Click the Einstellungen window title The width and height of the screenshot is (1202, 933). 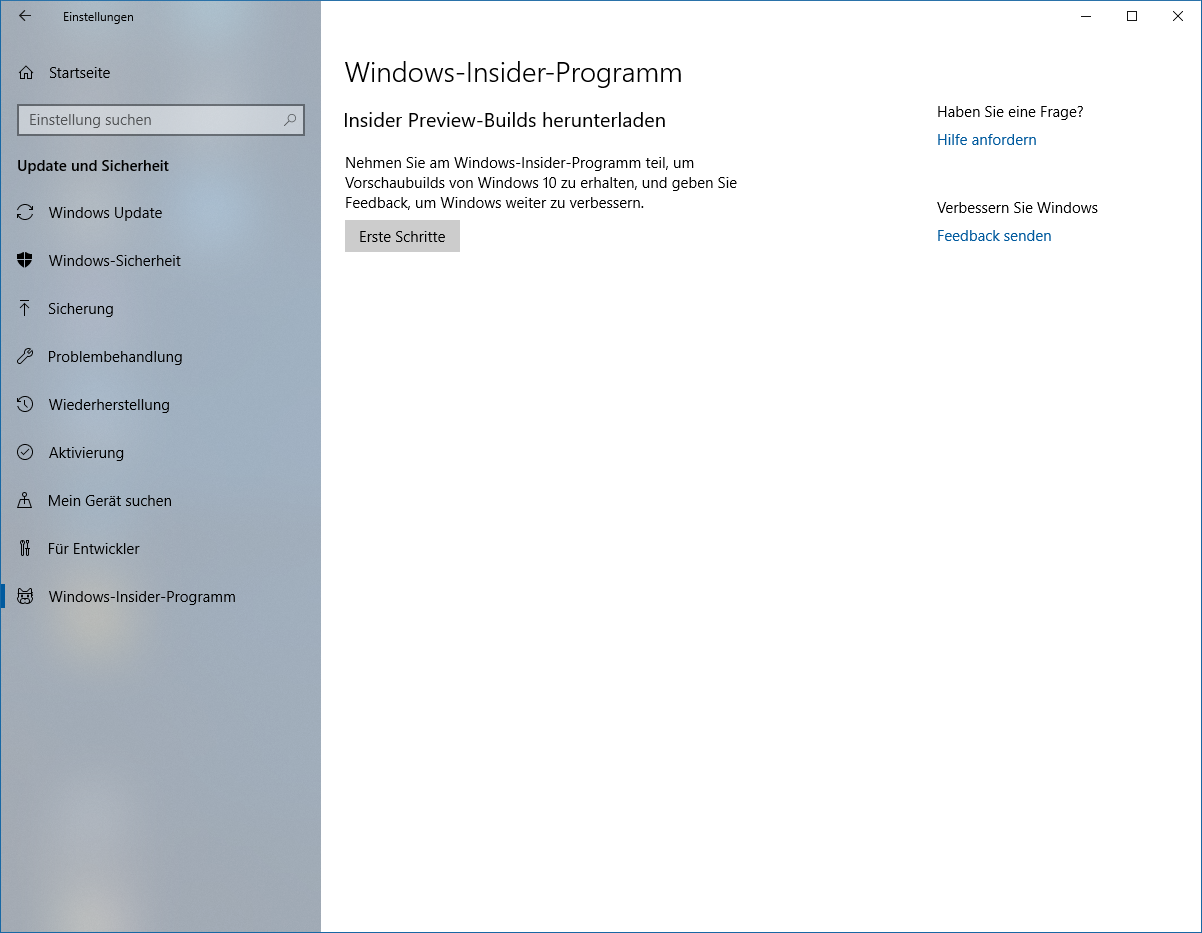point(98,17)
